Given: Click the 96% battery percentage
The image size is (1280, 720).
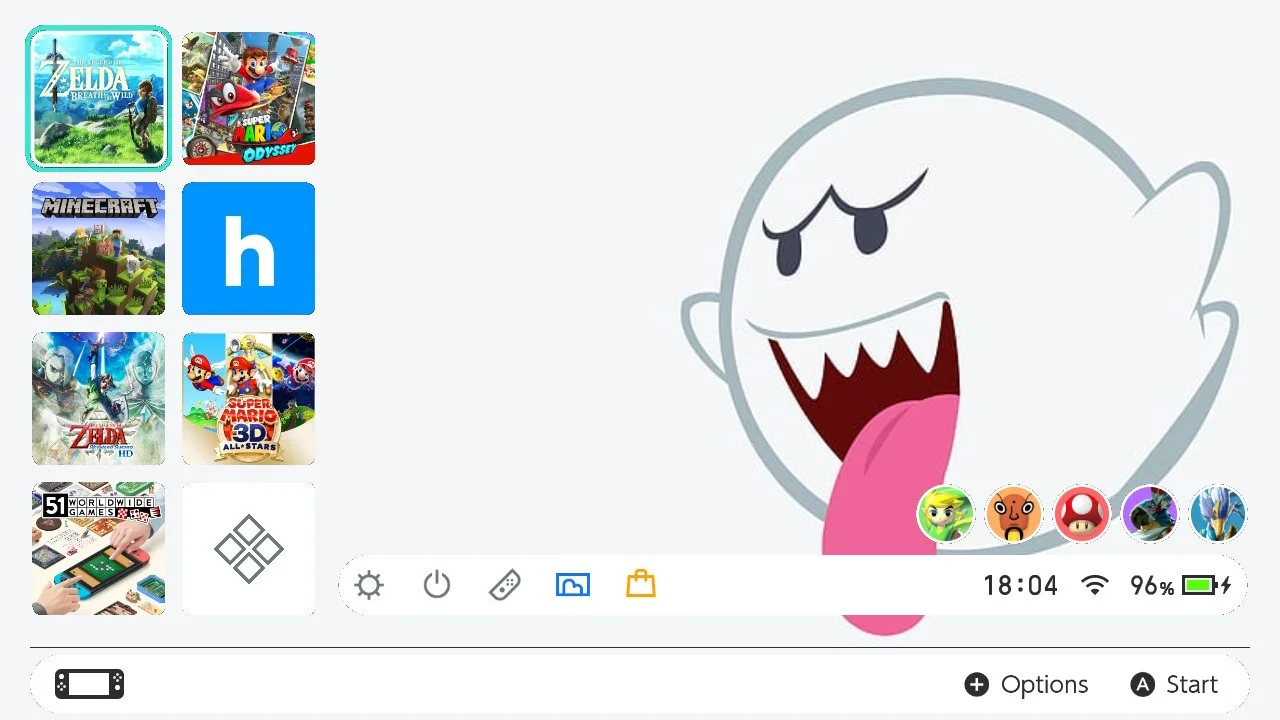Looking at the screenshot, I should (x=1152, y=586).
